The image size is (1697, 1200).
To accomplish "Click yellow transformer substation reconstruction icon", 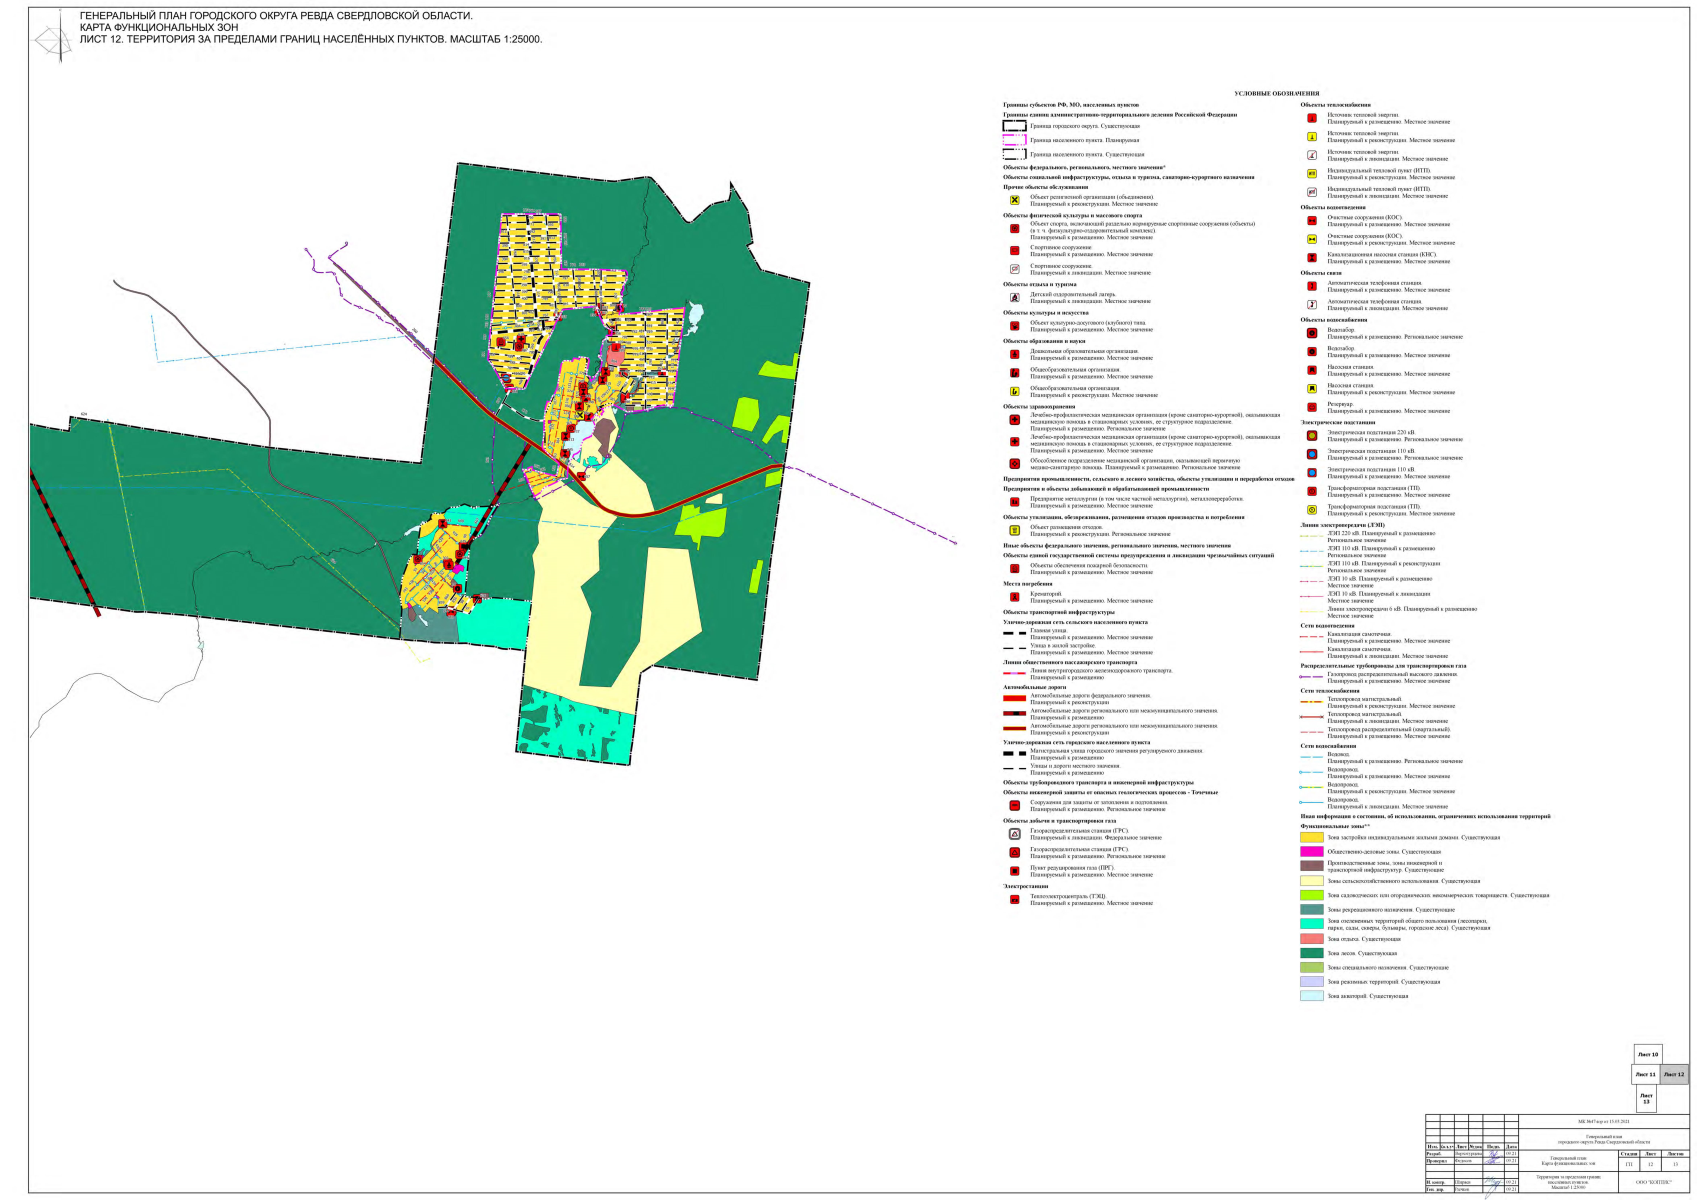I will tap(1312, 510).
